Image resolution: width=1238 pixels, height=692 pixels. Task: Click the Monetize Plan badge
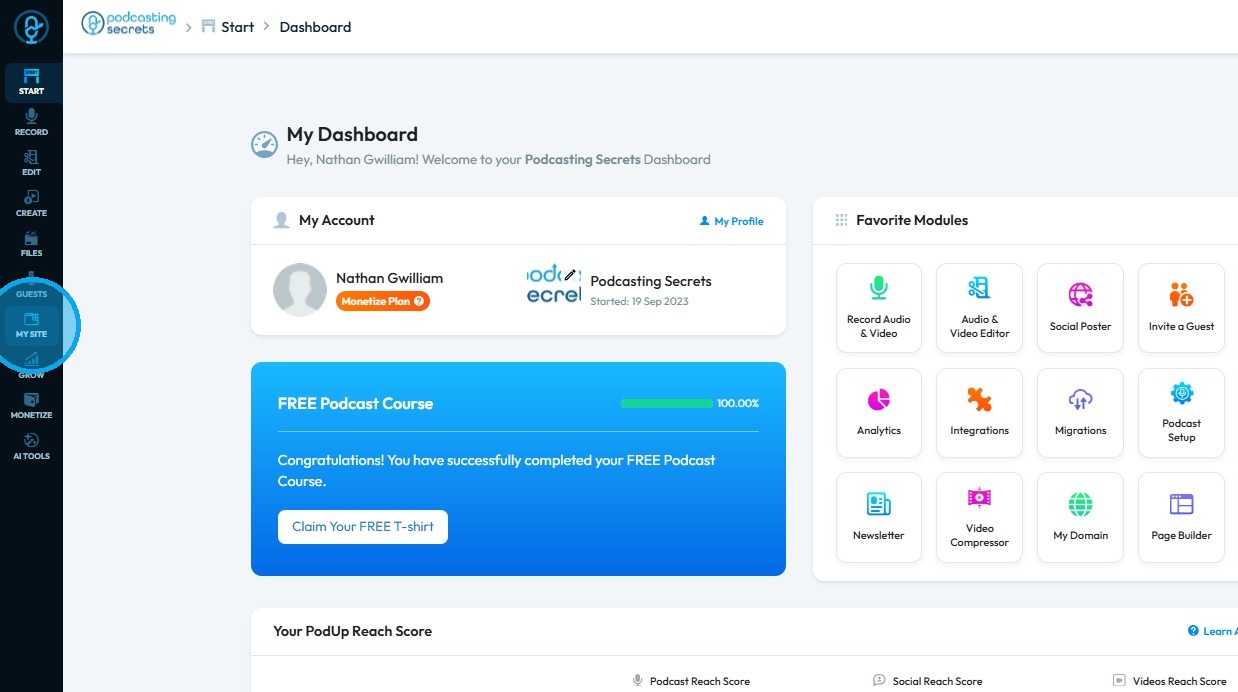[x=383, y=301]
